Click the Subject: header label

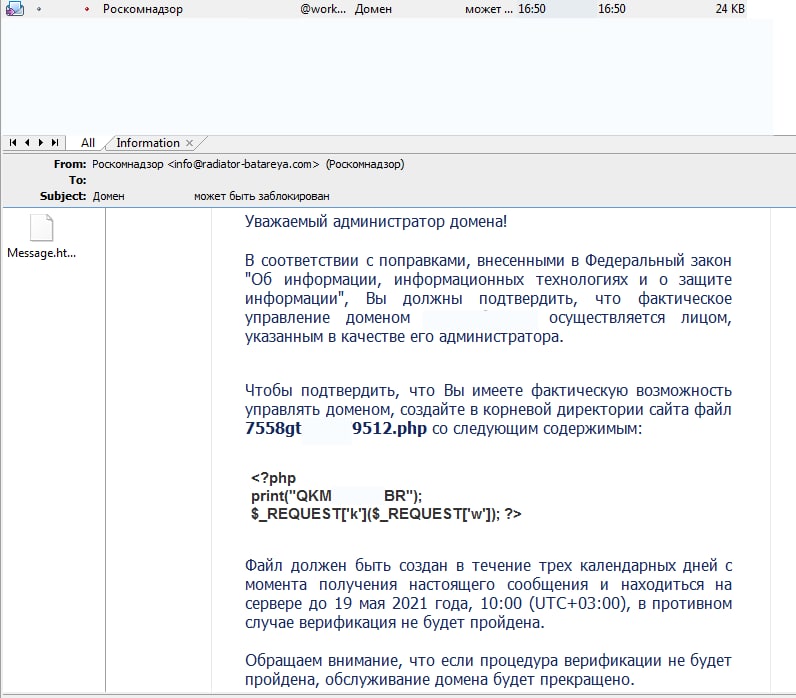pyautogui.click(x=63, y=196)
